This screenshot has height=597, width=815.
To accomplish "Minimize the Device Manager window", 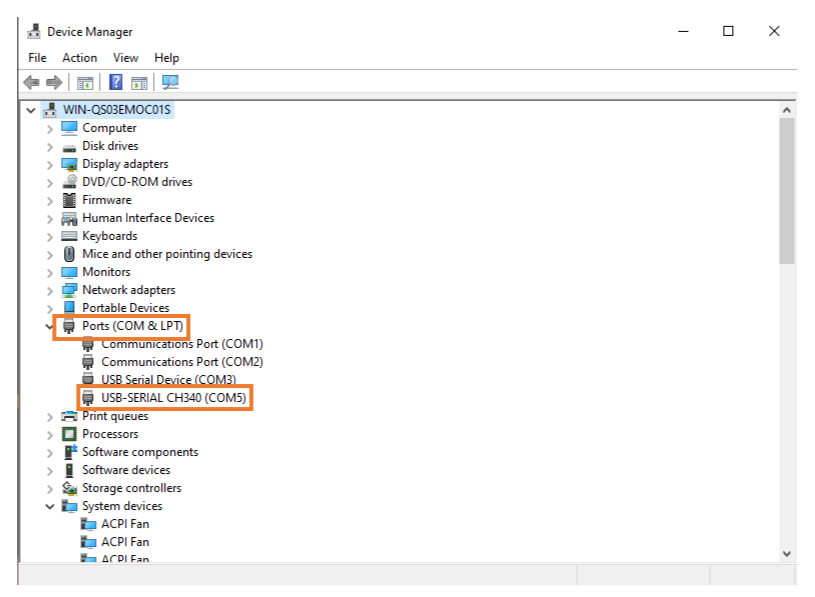I will coord(683,31).
